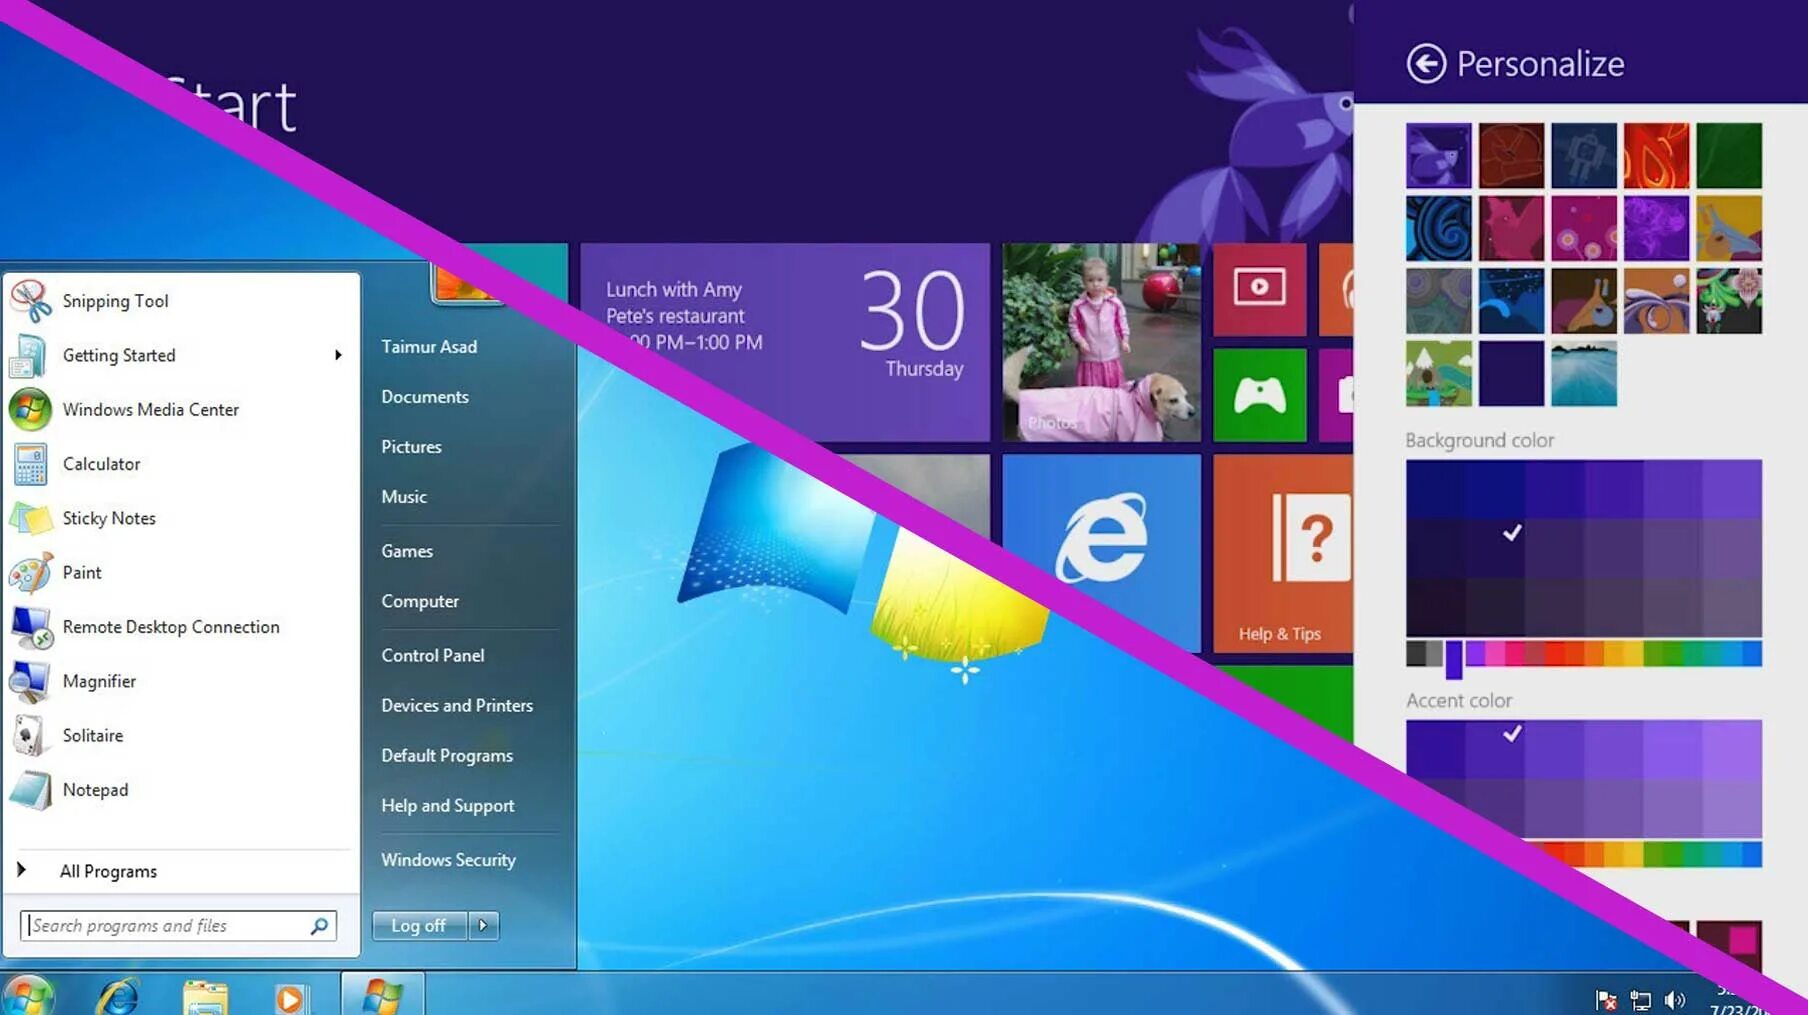Select the orange fire background pattern

pyautogui.click(x=1656, y=156)
